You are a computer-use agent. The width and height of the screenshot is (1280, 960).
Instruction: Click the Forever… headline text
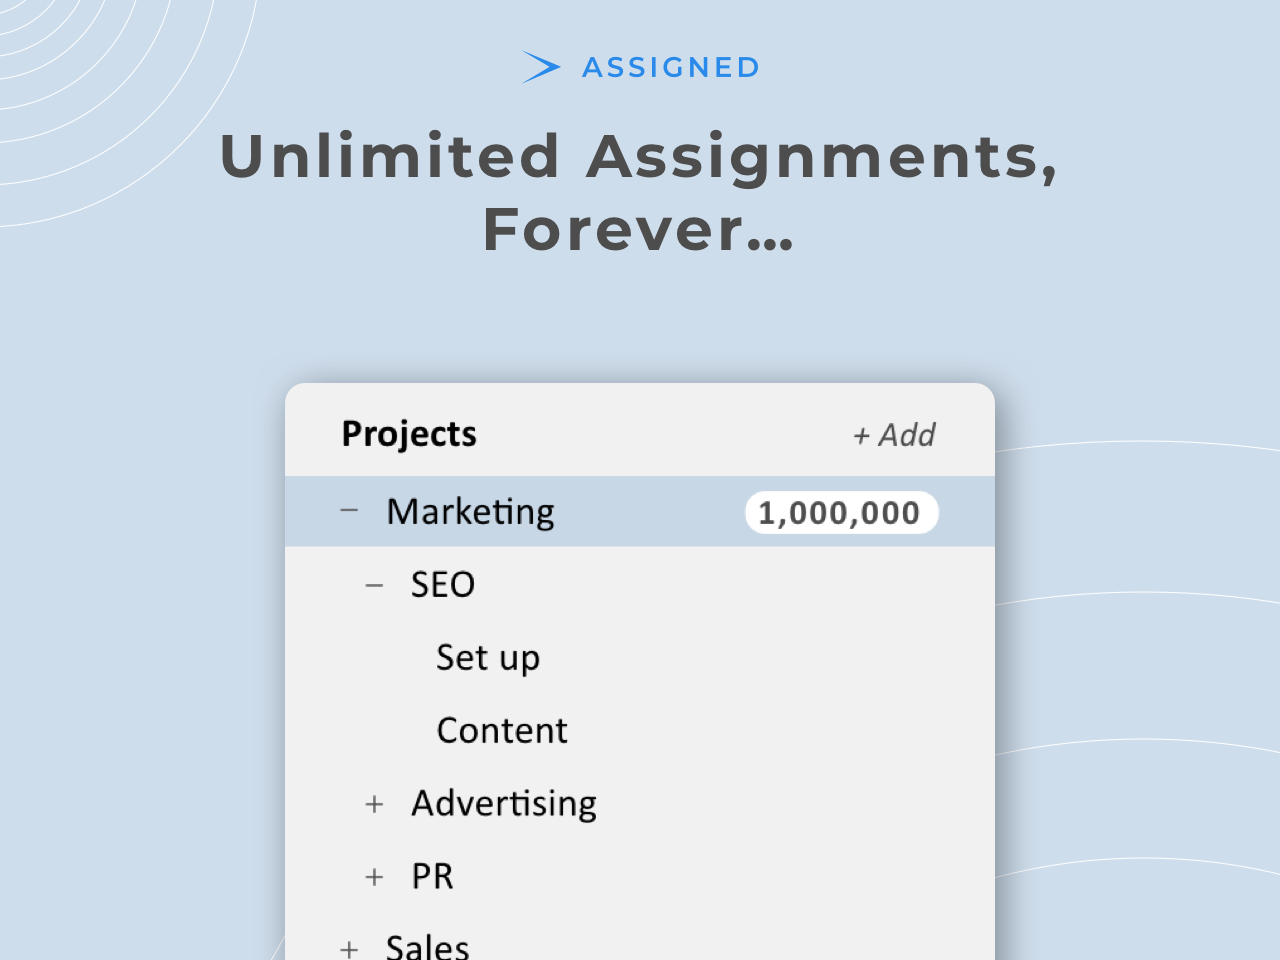639,230
